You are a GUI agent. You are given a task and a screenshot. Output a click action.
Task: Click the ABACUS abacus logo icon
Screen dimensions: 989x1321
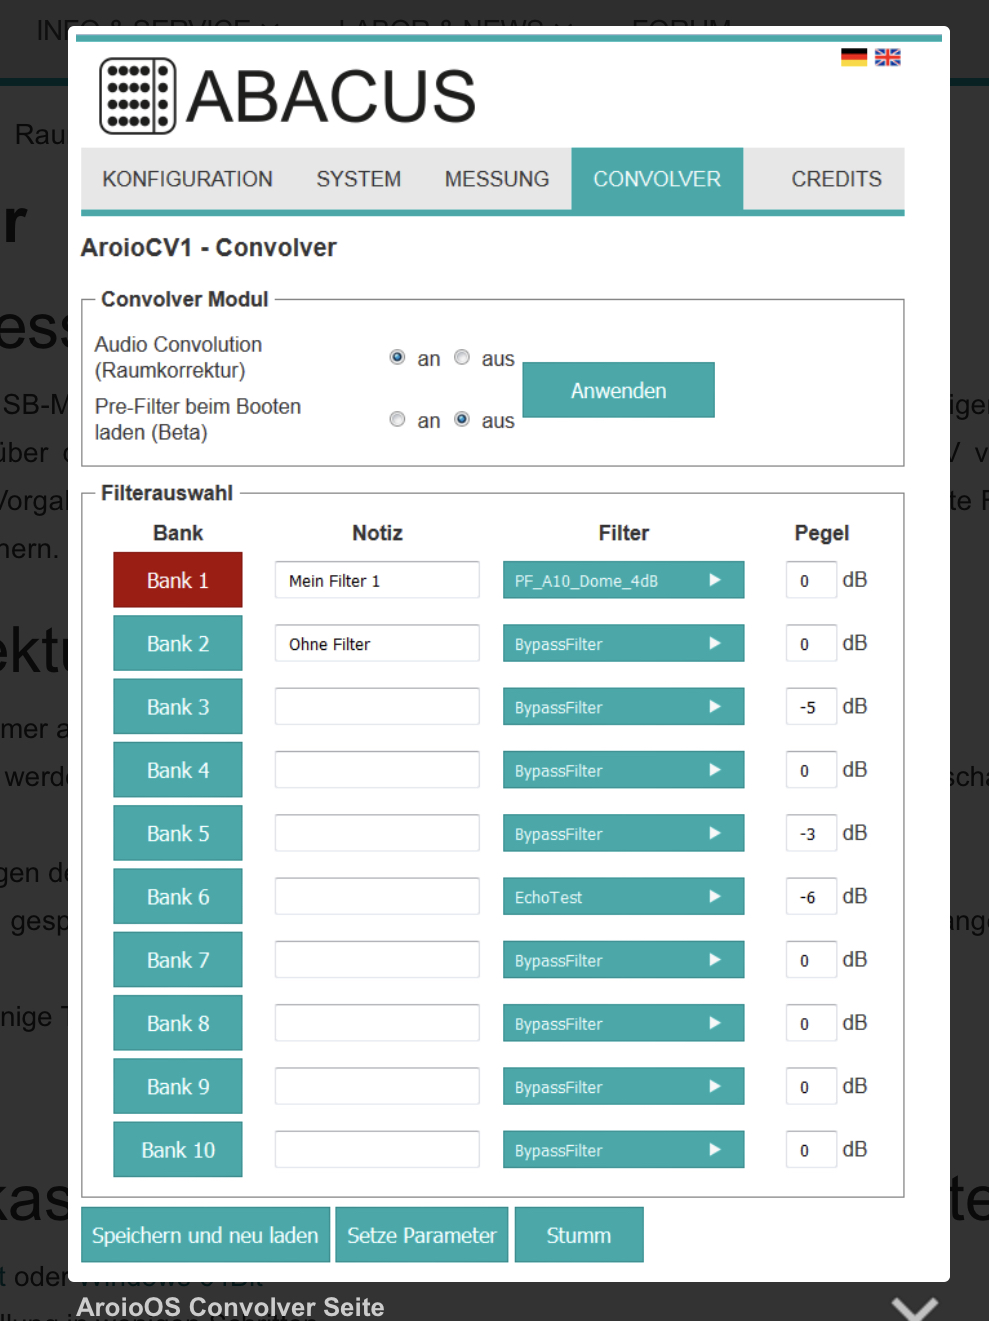coord(138,96)
